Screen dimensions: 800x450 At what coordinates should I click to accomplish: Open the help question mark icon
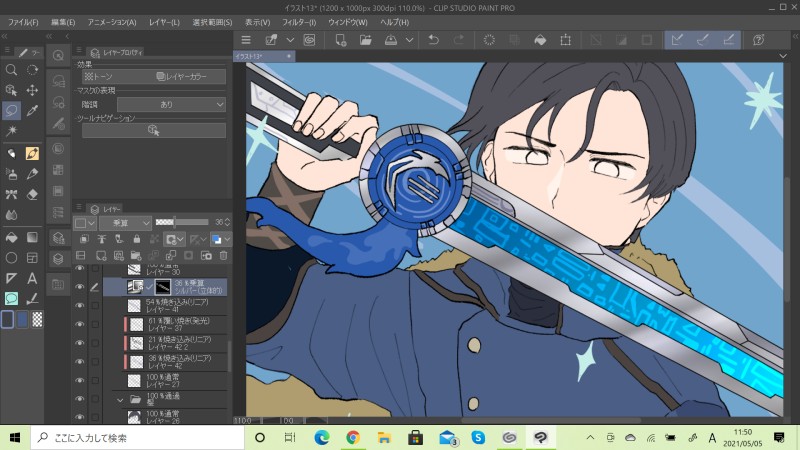coord(759,40)
